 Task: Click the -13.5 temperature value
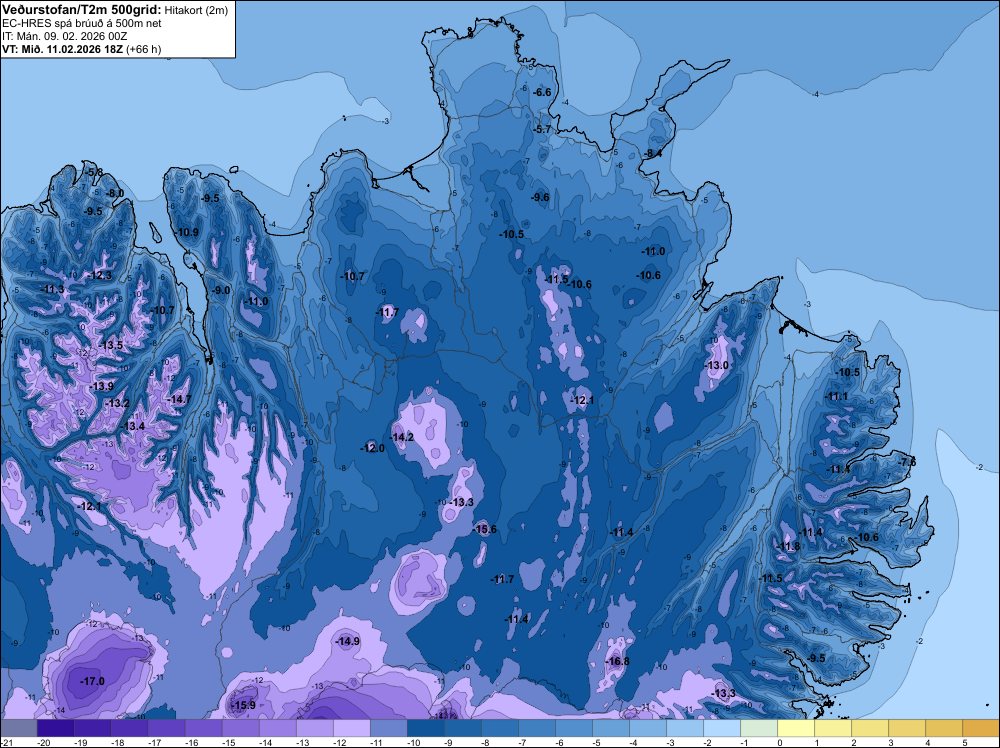110,345
